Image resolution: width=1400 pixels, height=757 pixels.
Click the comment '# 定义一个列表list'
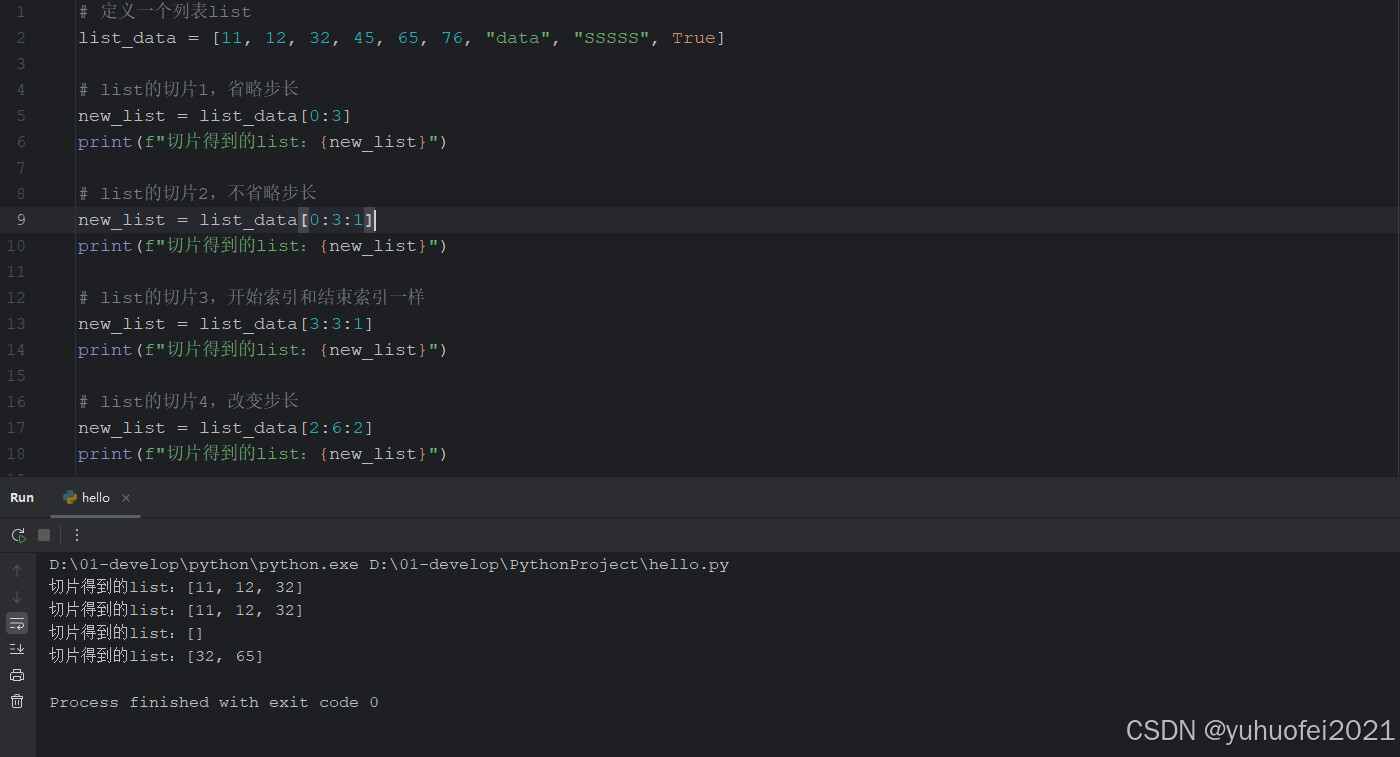[165, 12]
